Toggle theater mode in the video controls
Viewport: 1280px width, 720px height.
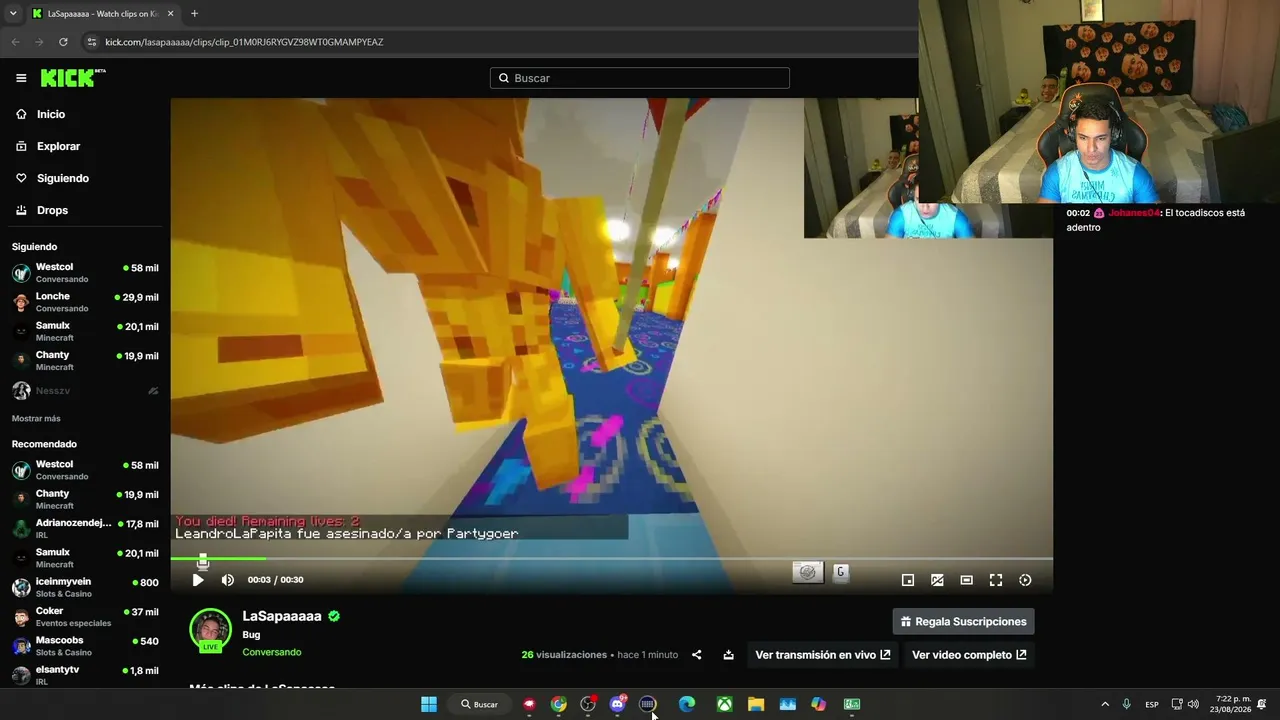966,580
